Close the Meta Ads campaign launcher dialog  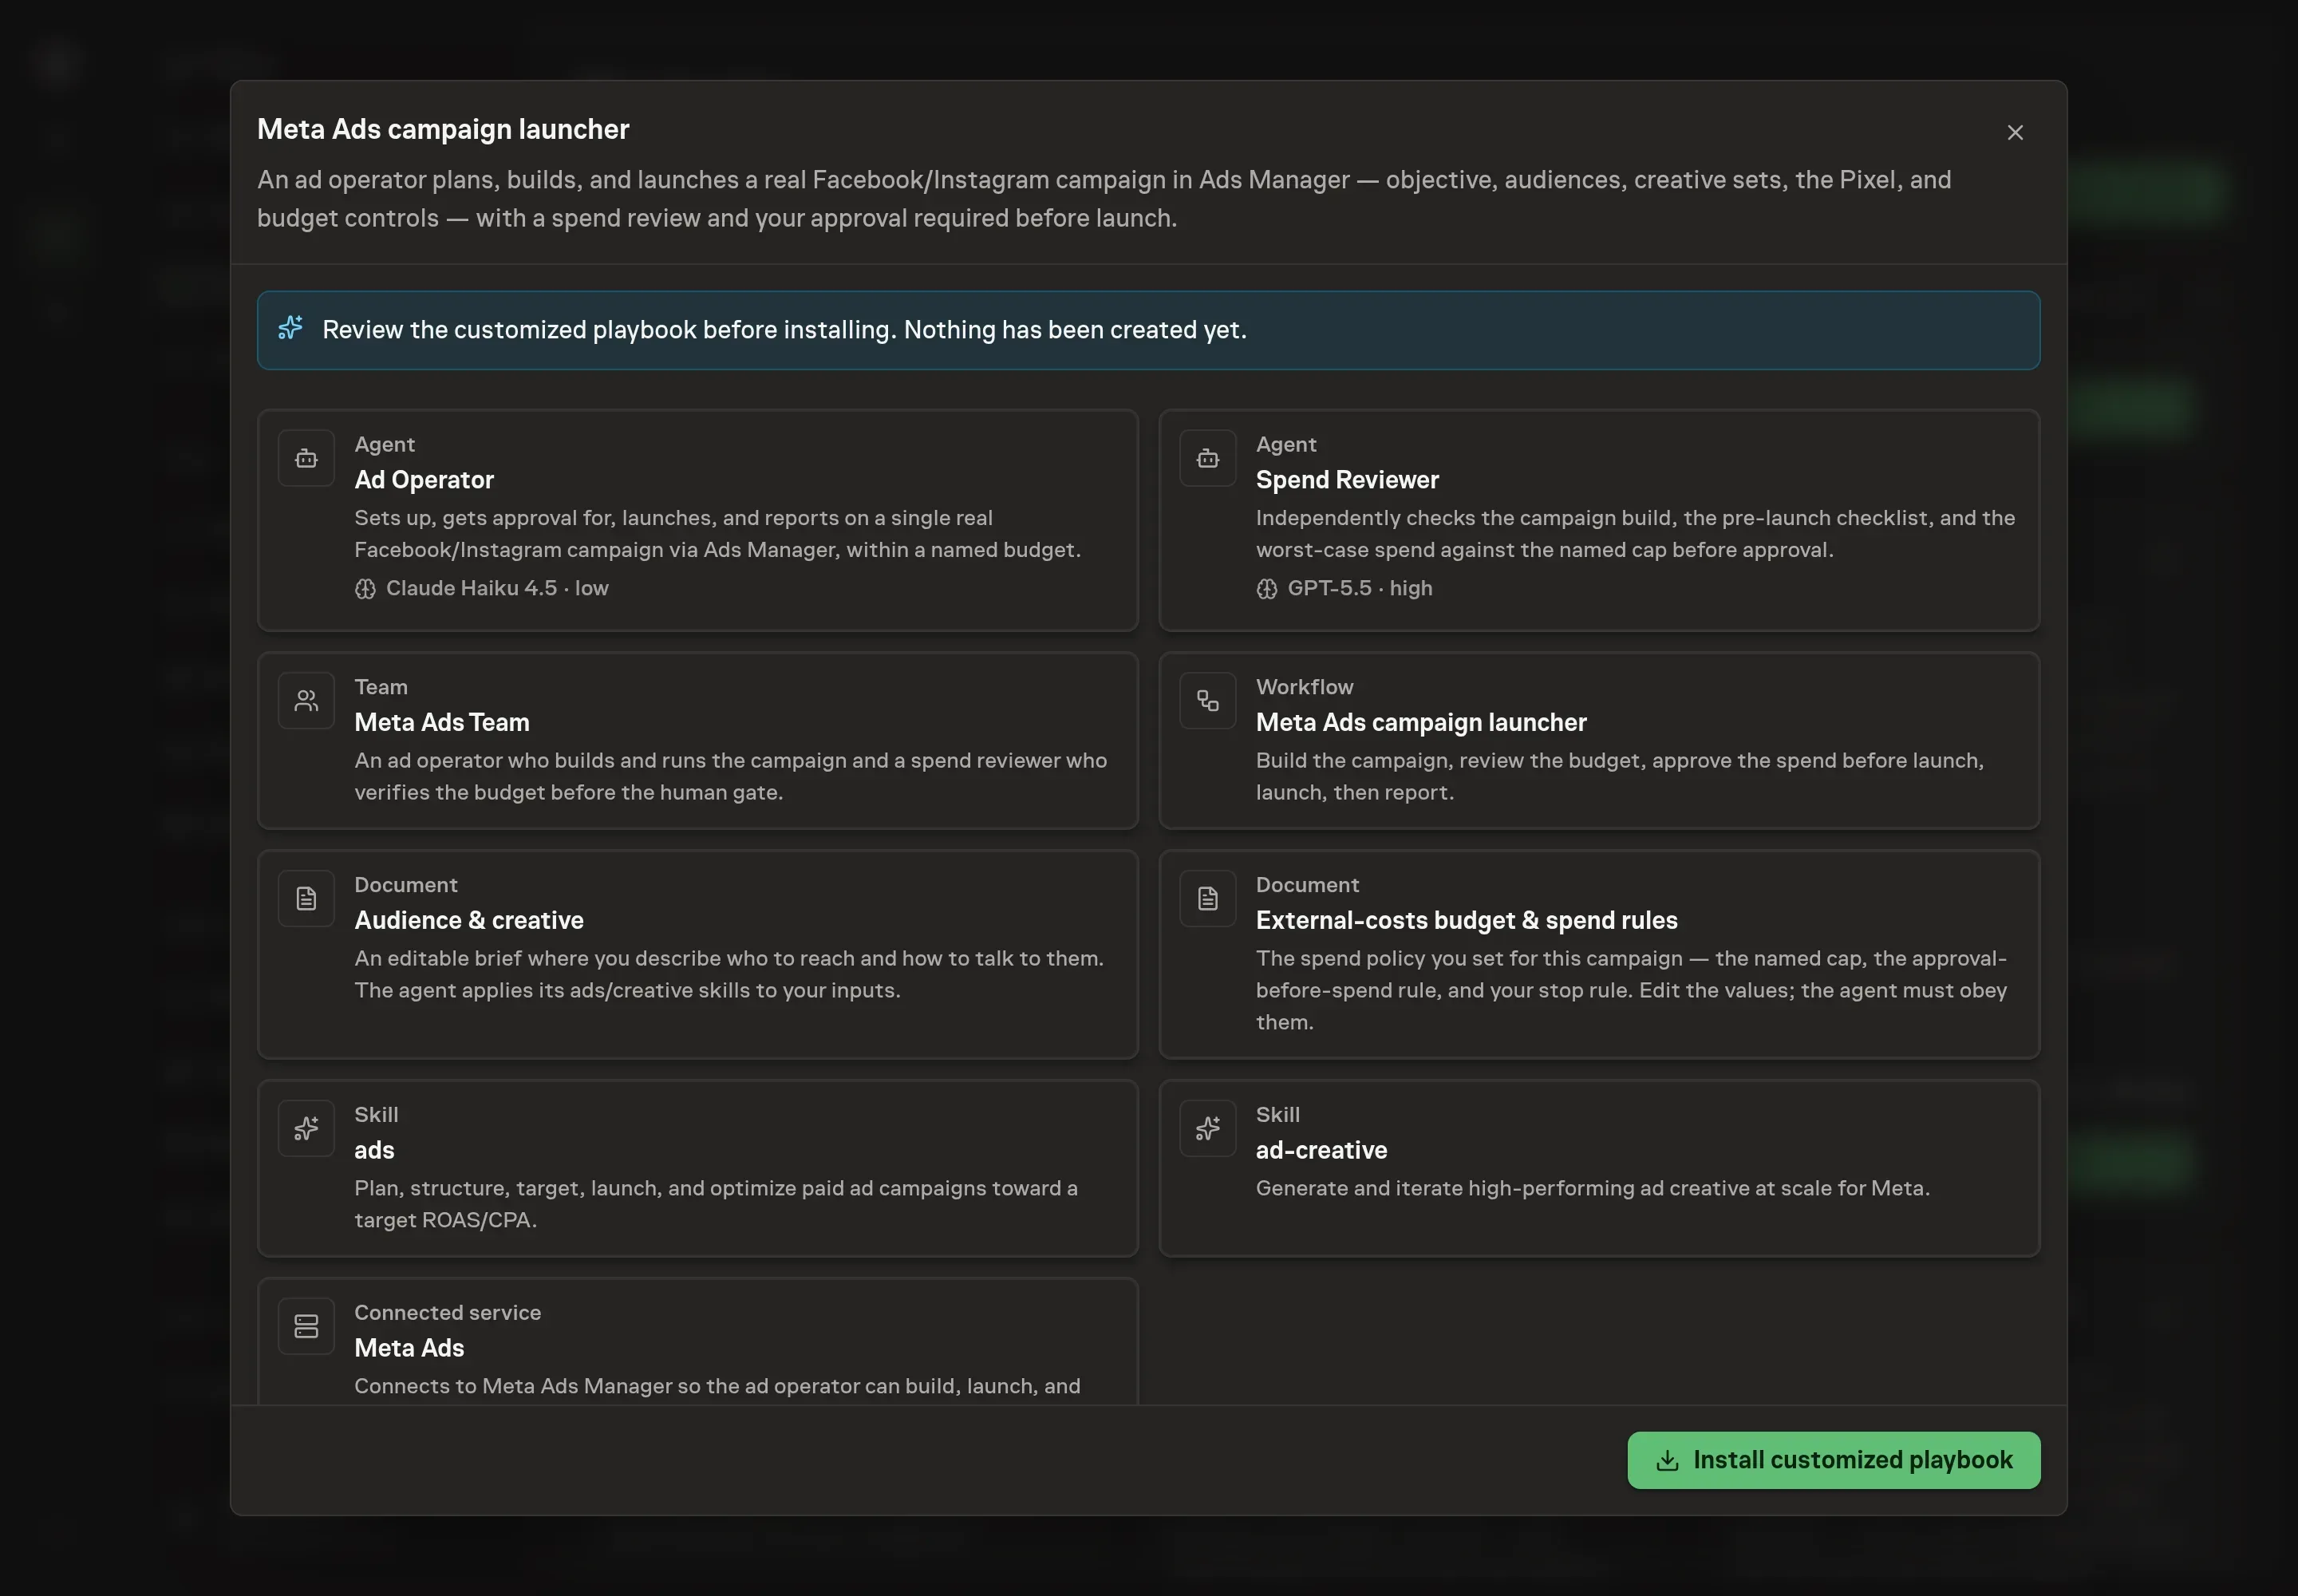click(2014, 132)
